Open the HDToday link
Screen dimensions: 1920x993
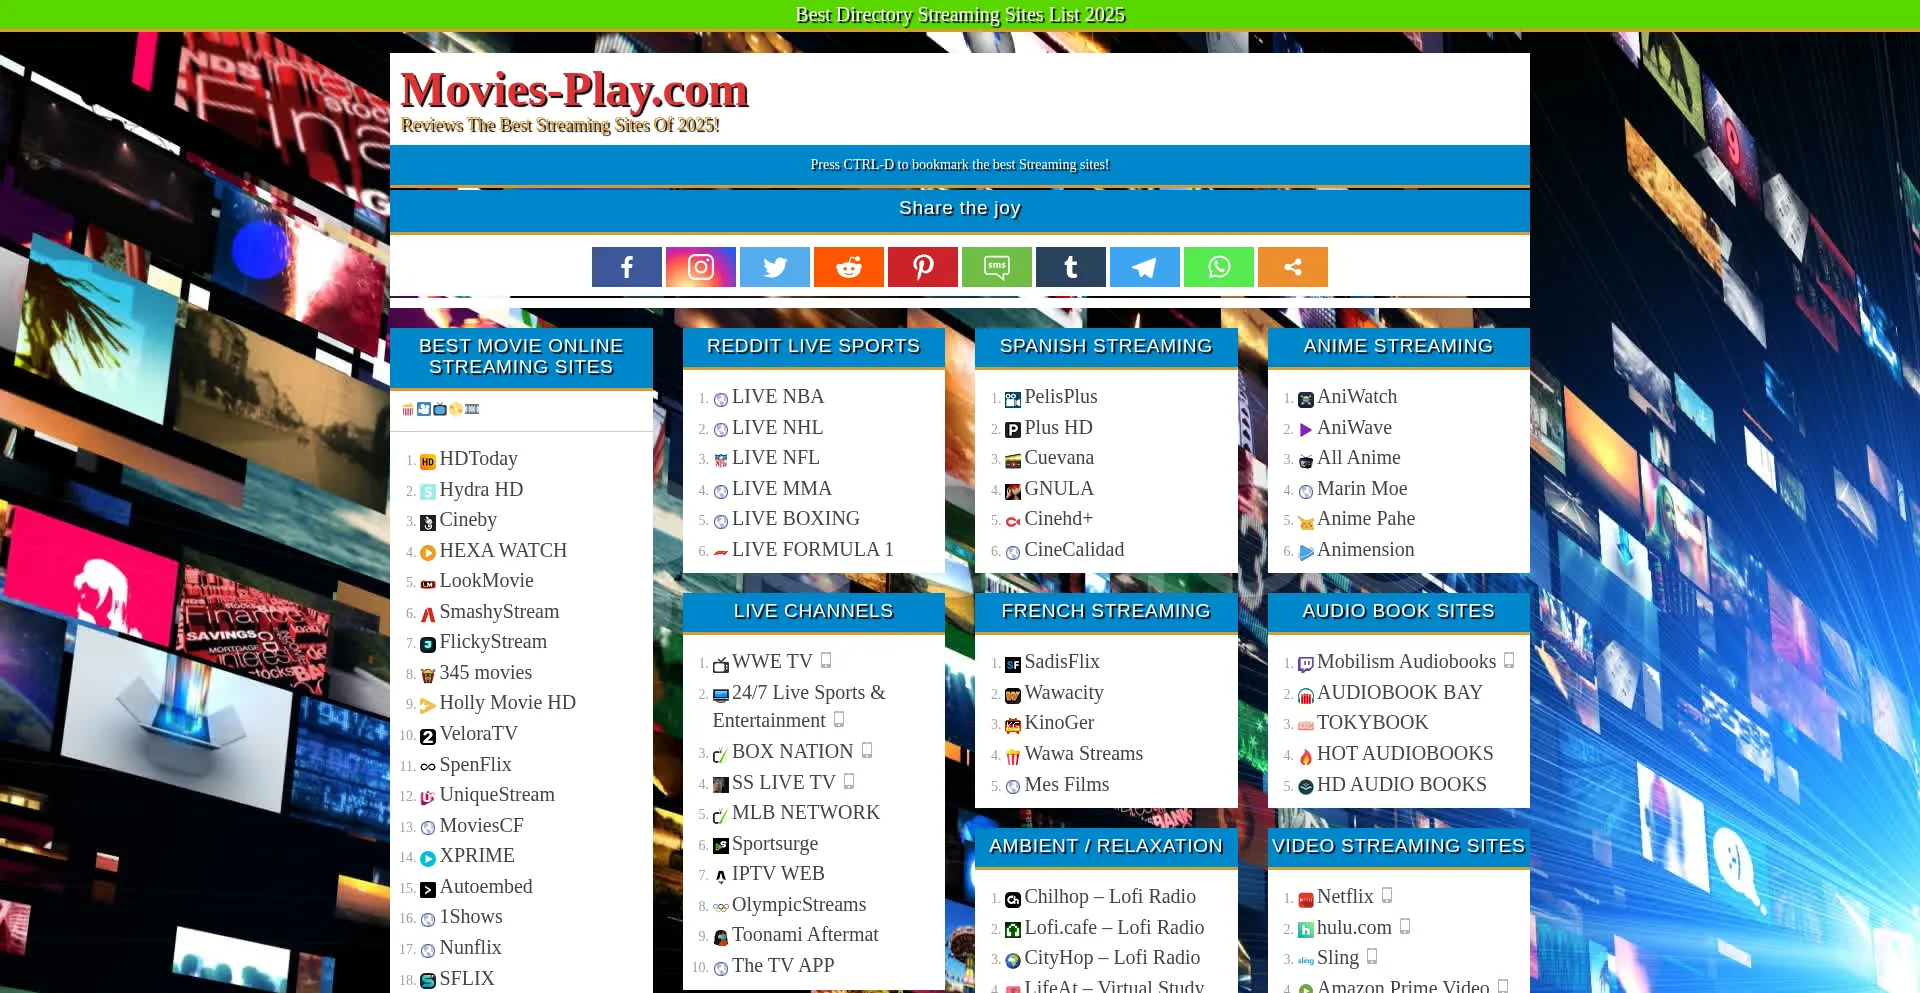point(478,459)
